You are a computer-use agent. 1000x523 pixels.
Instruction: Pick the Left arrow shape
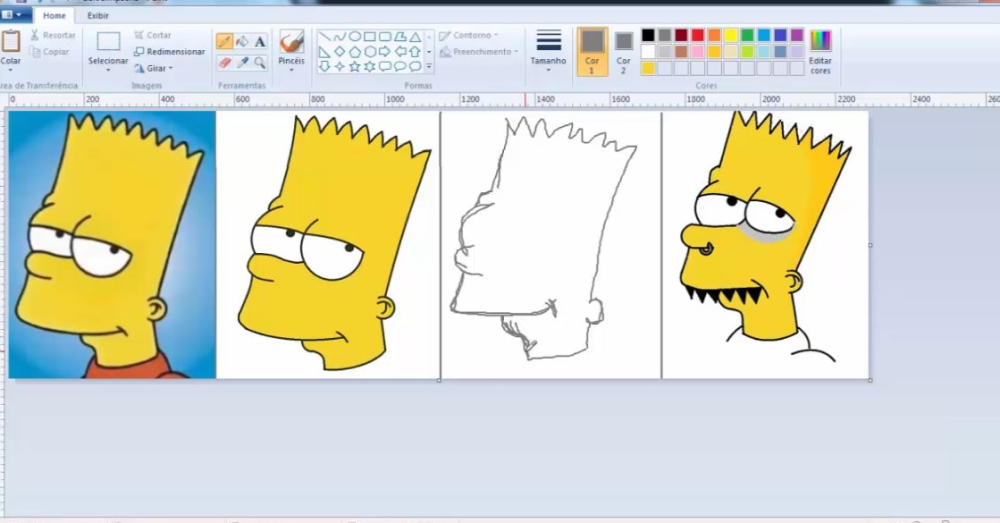tap(400, 52)
